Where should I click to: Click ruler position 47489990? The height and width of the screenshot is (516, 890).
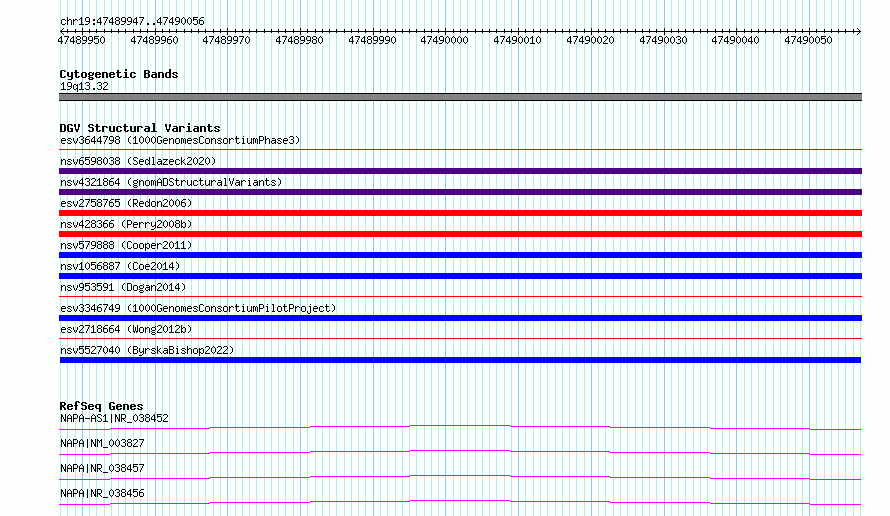[x=372, y=40]
